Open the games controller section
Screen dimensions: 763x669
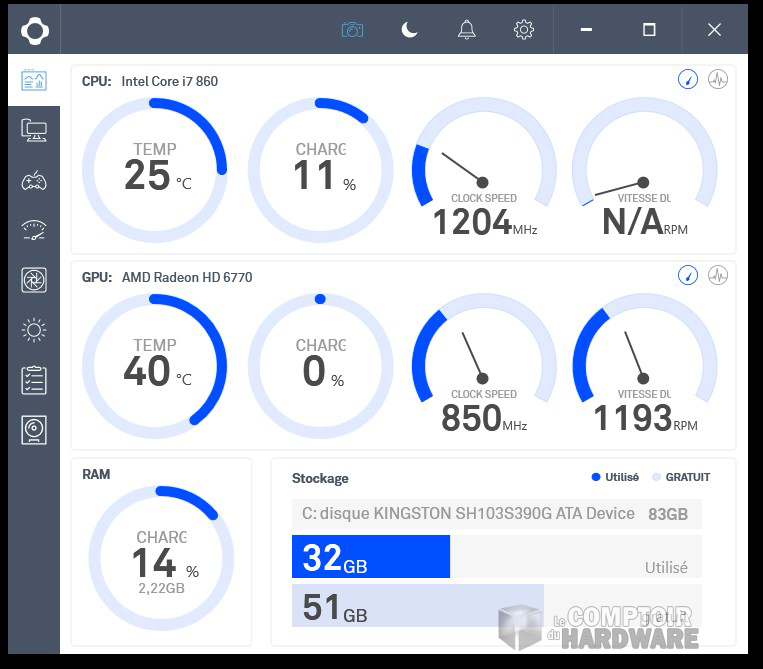click(34, 180)
